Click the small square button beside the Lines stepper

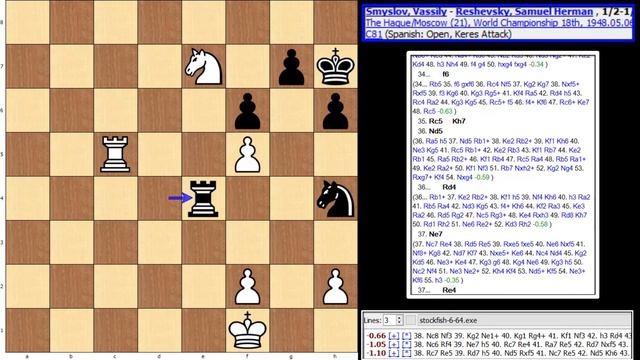[x=411, y=320]
